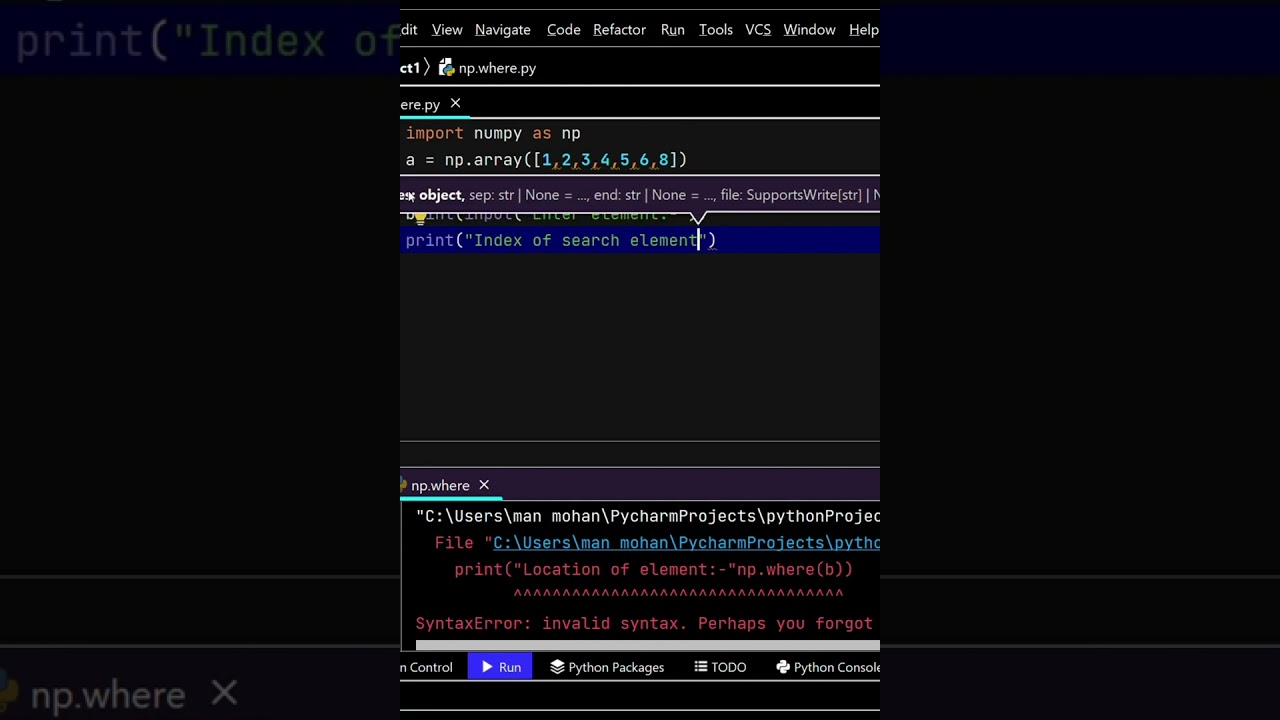Close the np.where run tab
The height and width of the screenshot is (720, 1280).
[x=484, y=485]
